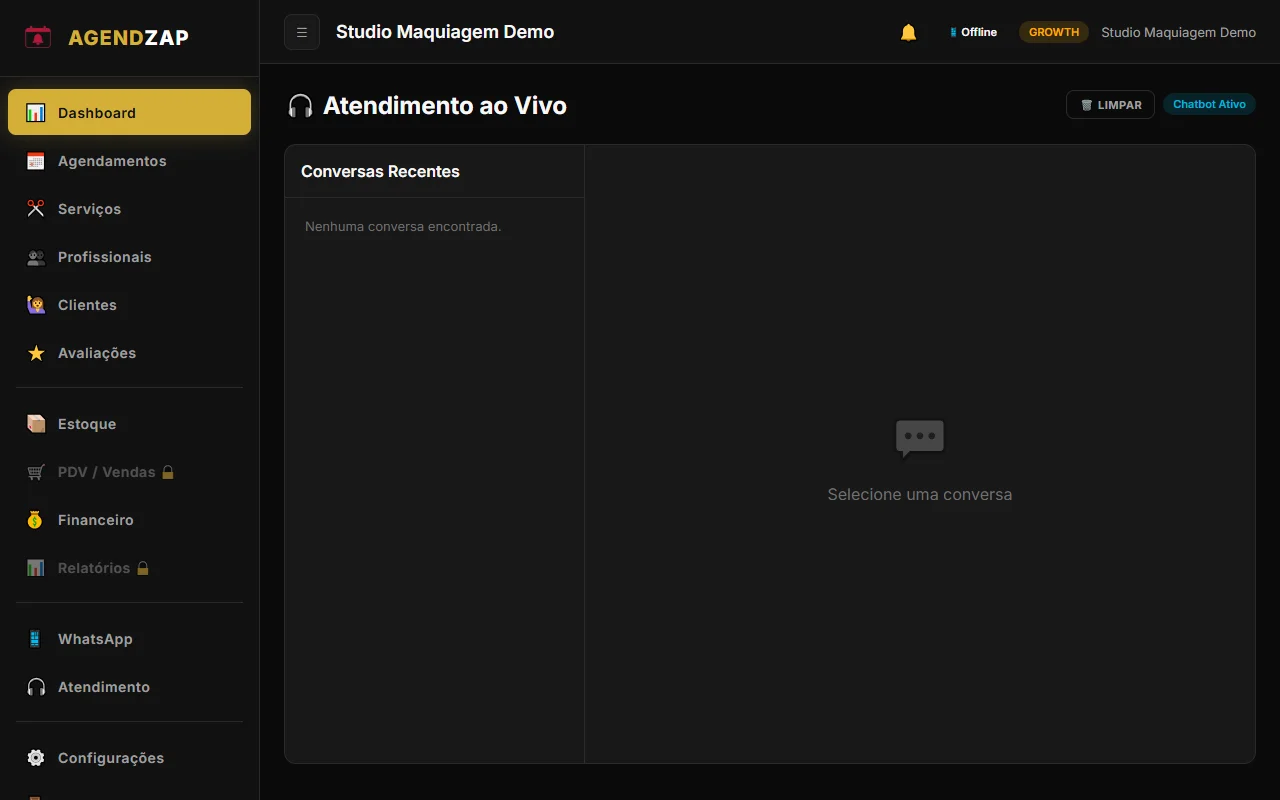Open the WhatsApp integration panel
The image size is (1280, 800).
click(95, 639)
